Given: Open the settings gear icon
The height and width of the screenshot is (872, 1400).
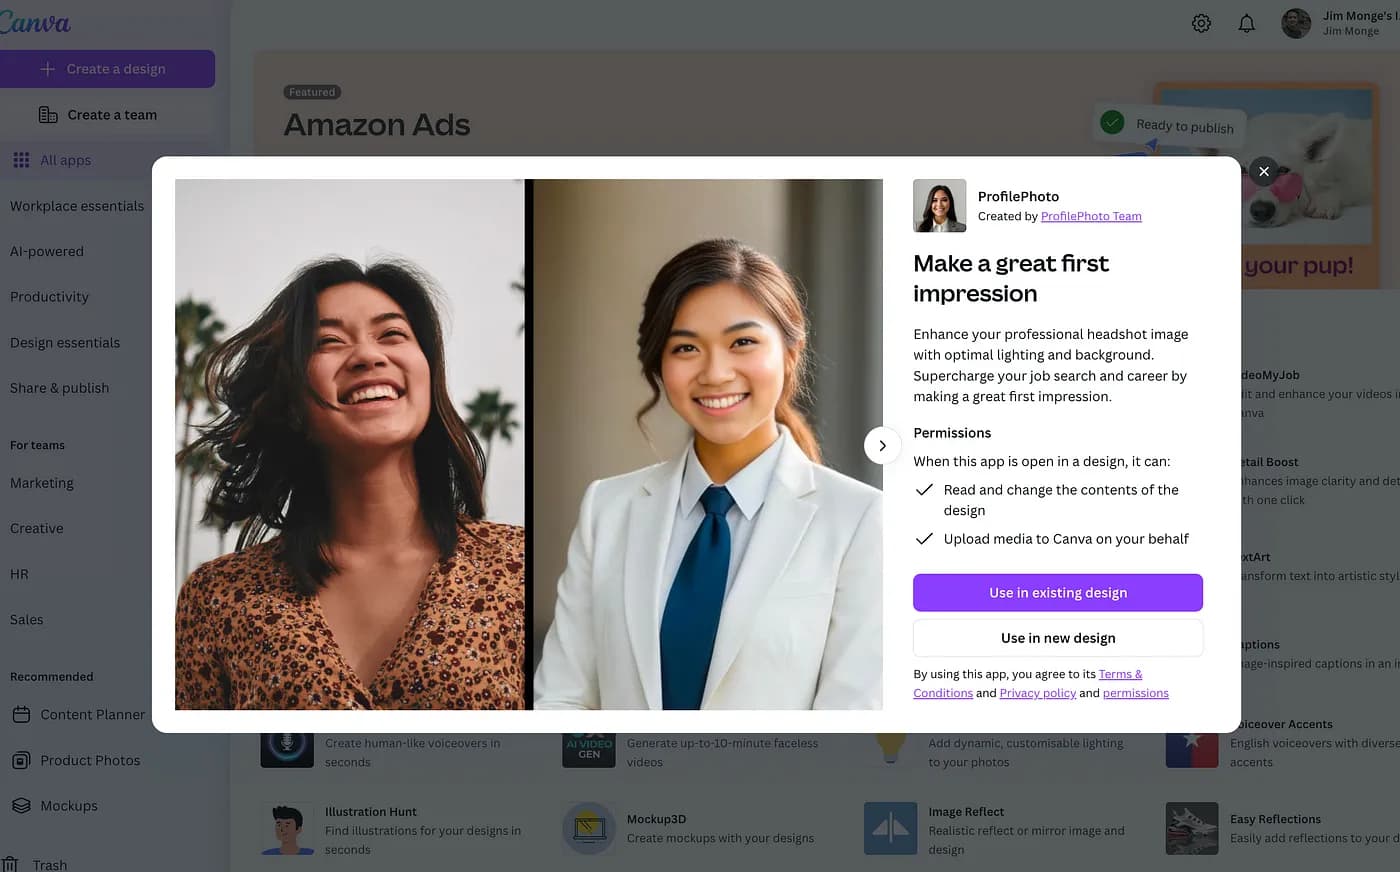Looking at the screenshot, I should [x=1201, y=23].
